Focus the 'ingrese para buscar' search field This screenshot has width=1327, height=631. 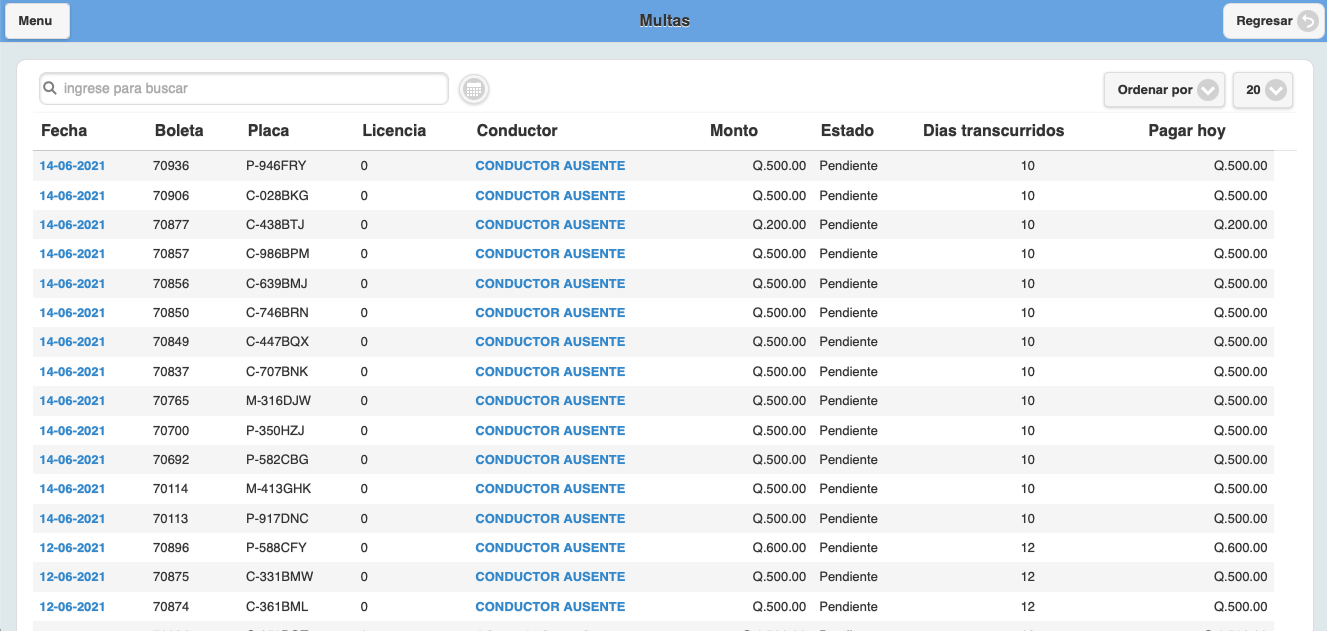(250, 88)
